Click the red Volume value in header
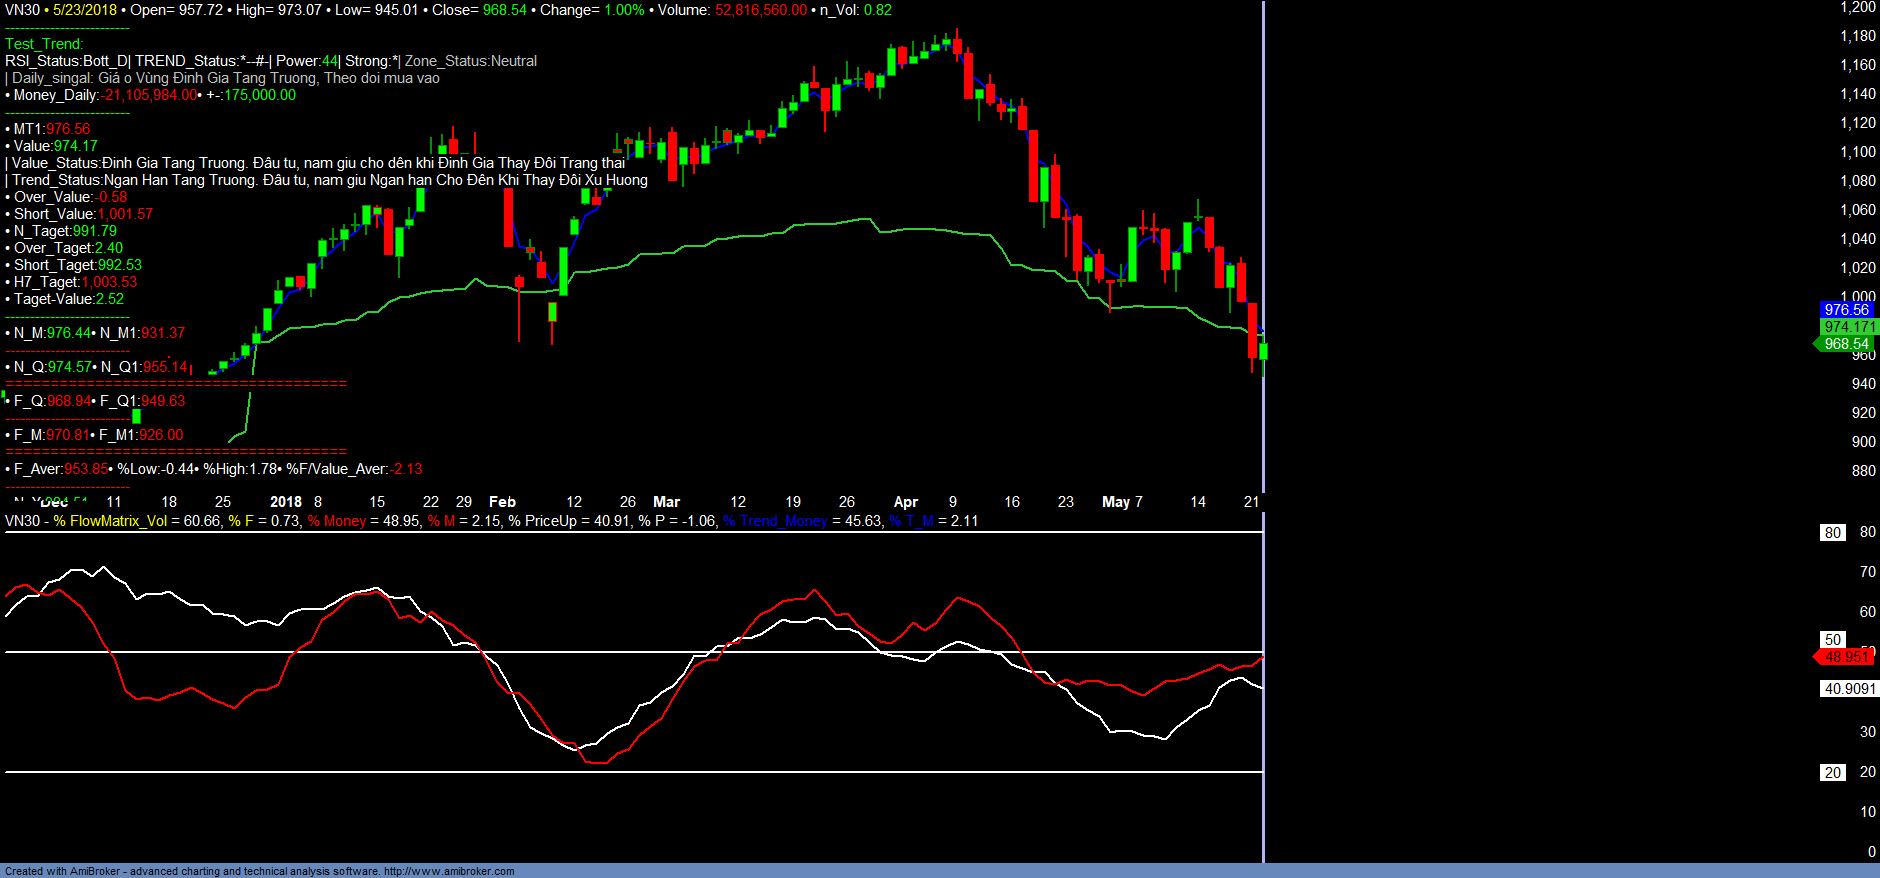Image resolution: width=1880 pixels, height=878 pixels. (760, 10)
